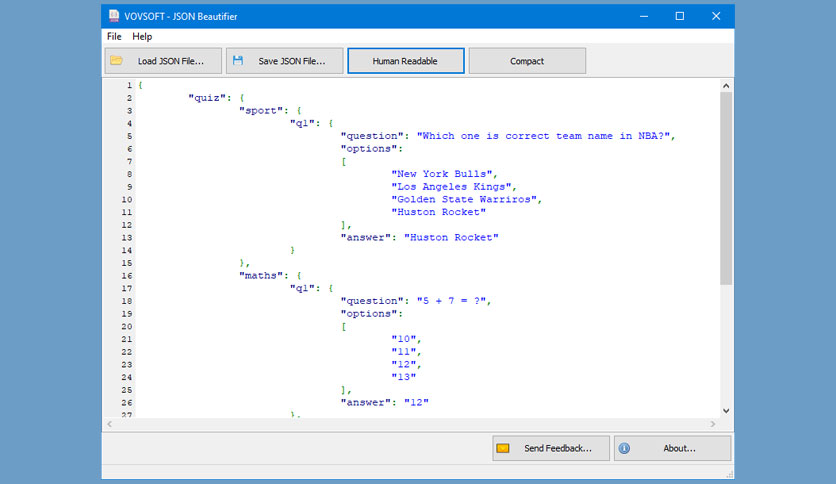Click the "options" key on line 6

[368, 149]
